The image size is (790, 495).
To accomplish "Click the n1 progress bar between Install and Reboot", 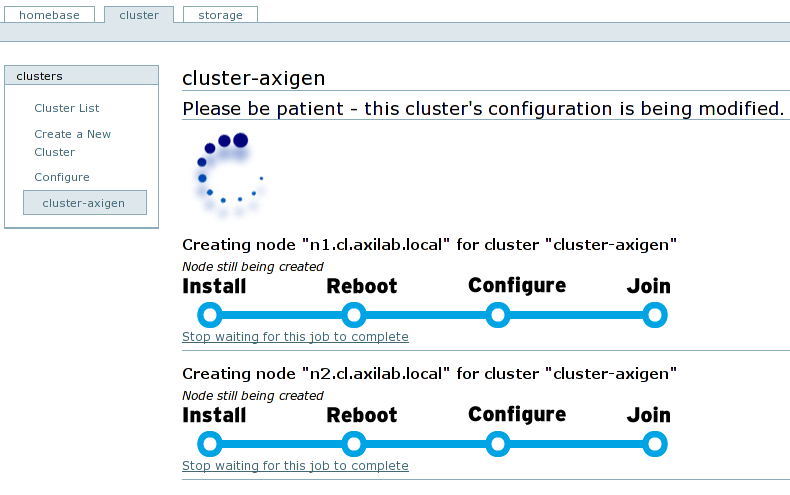I will point(281,315).
